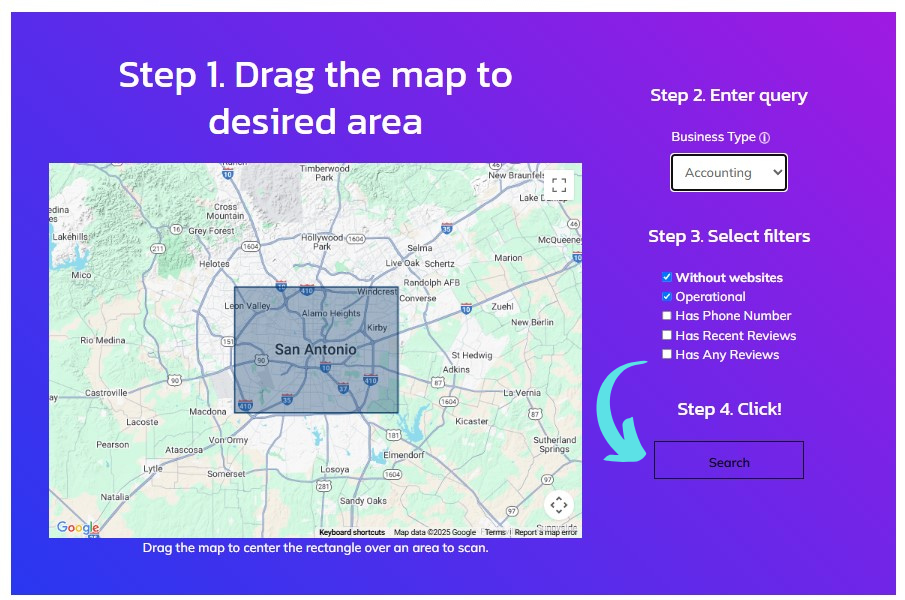Disable the Operational filter checkbox
The height and width of the screenshot is (600, 905).
click(x=667, y=297)
